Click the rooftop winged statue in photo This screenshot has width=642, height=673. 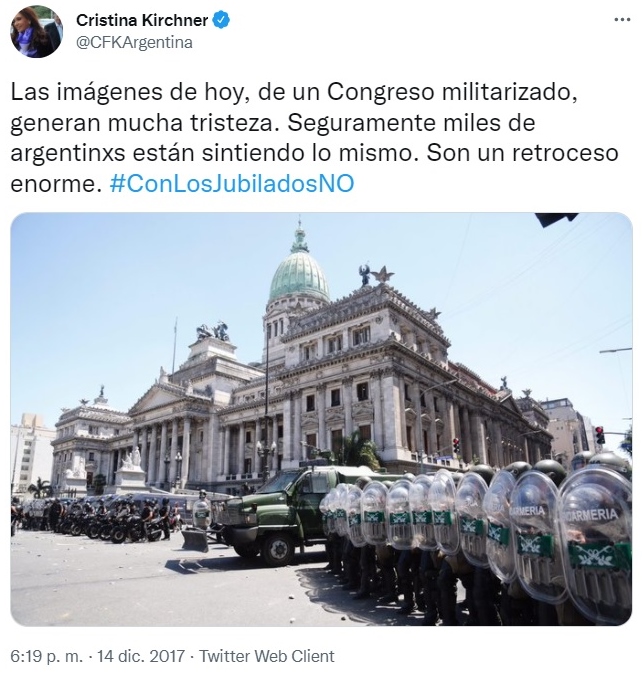click(x=365, y=275)
